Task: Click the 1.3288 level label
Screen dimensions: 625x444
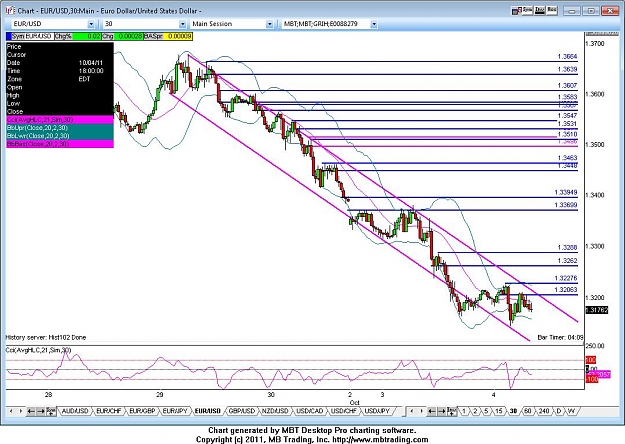Action: pos(568,248)
